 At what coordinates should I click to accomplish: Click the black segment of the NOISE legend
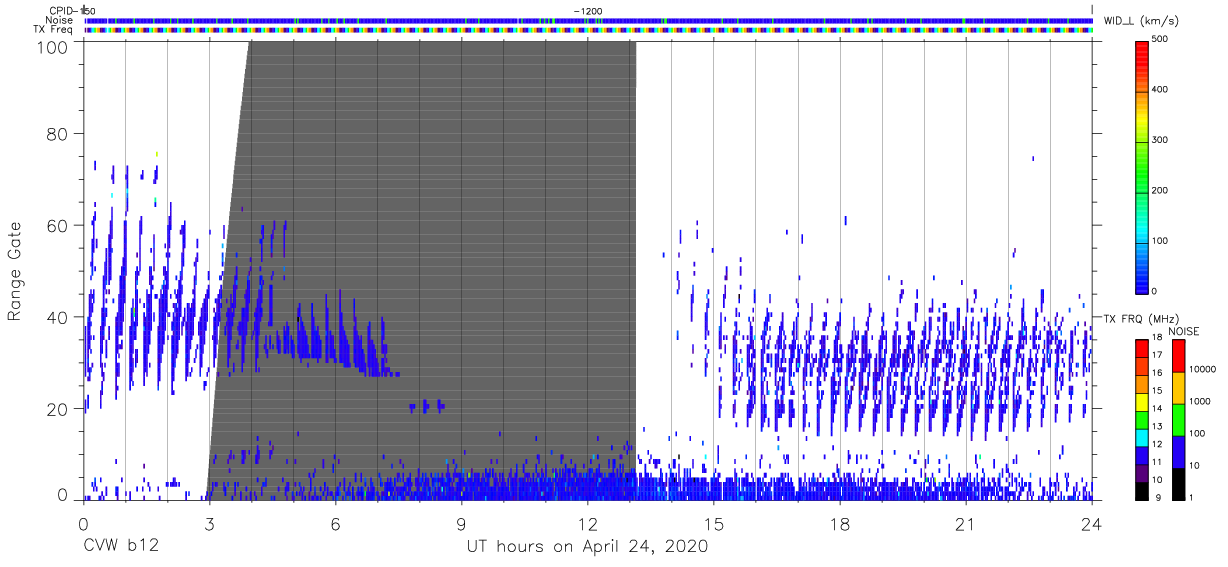click(1177, 484)
